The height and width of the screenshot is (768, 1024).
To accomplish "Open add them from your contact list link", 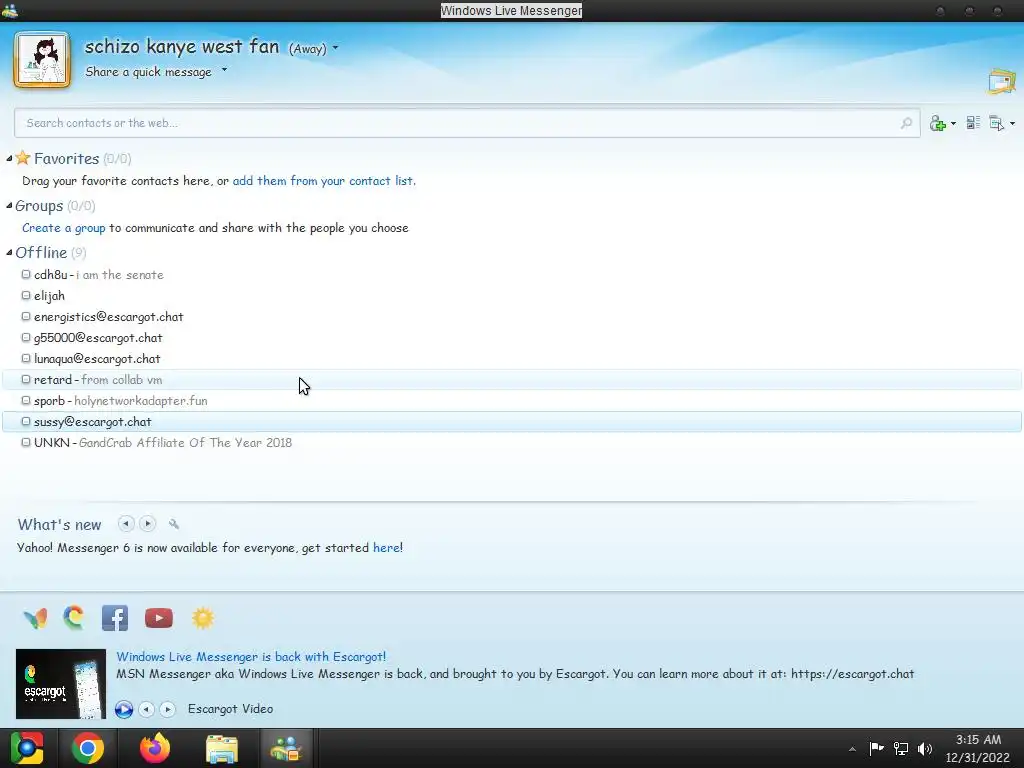I will click(324, 181).
